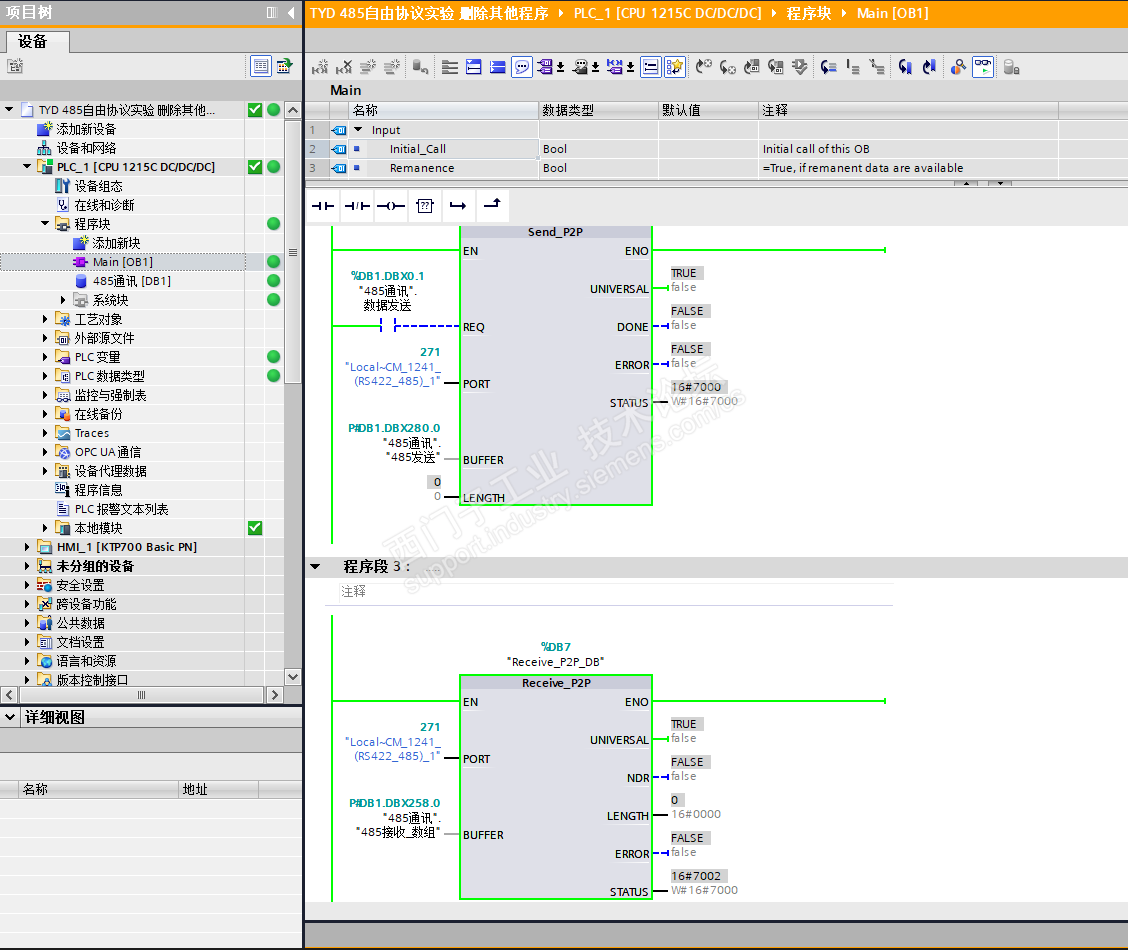Image resolution: width=1128 pixels, height=950 pixels.
Task: Insert coil assignment element
Action: tap(391, 206)
